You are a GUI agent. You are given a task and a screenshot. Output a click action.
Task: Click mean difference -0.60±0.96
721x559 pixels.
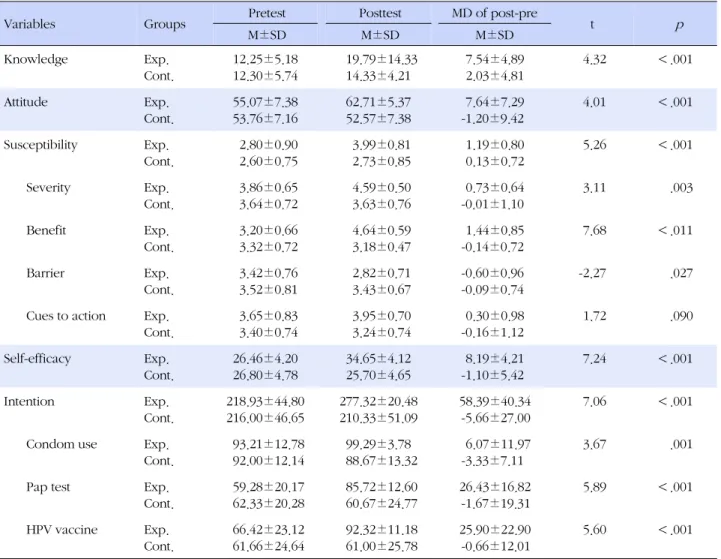492,273
